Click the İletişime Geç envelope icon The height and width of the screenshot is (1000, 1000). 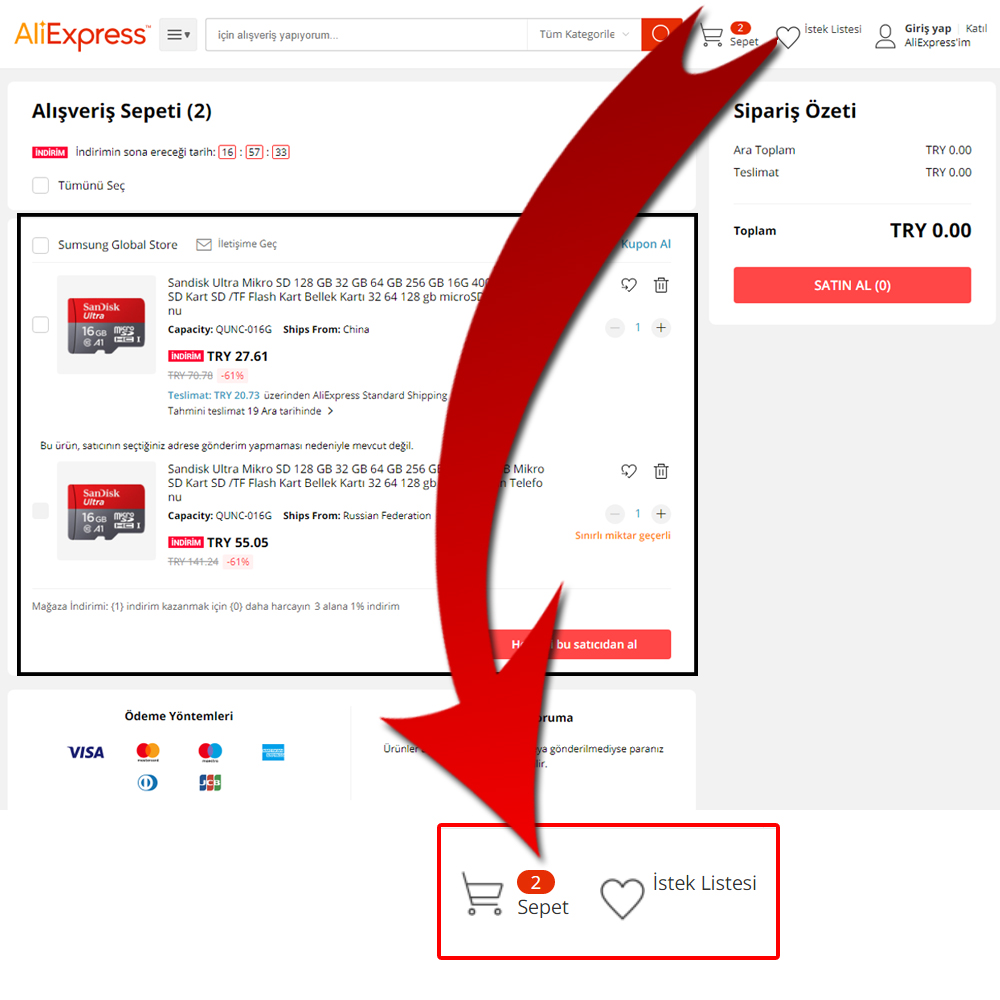(x=204, y=244)
